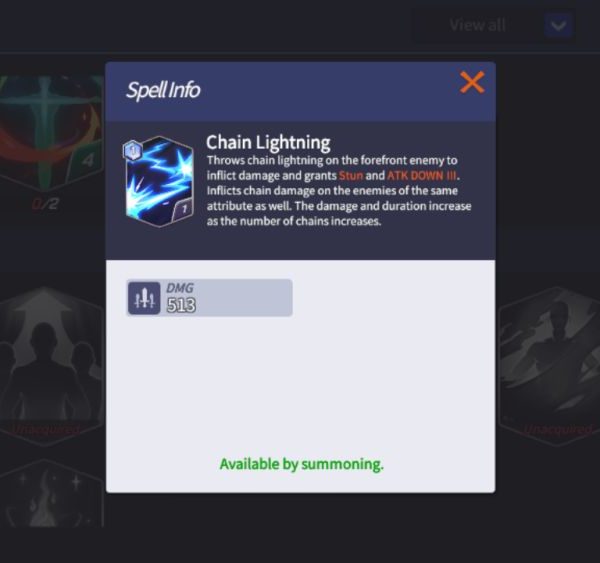Select the green cross spell card behind popup
Image resolution: width=600 pixels, height=563 pixels.
(x=51, y=132)
